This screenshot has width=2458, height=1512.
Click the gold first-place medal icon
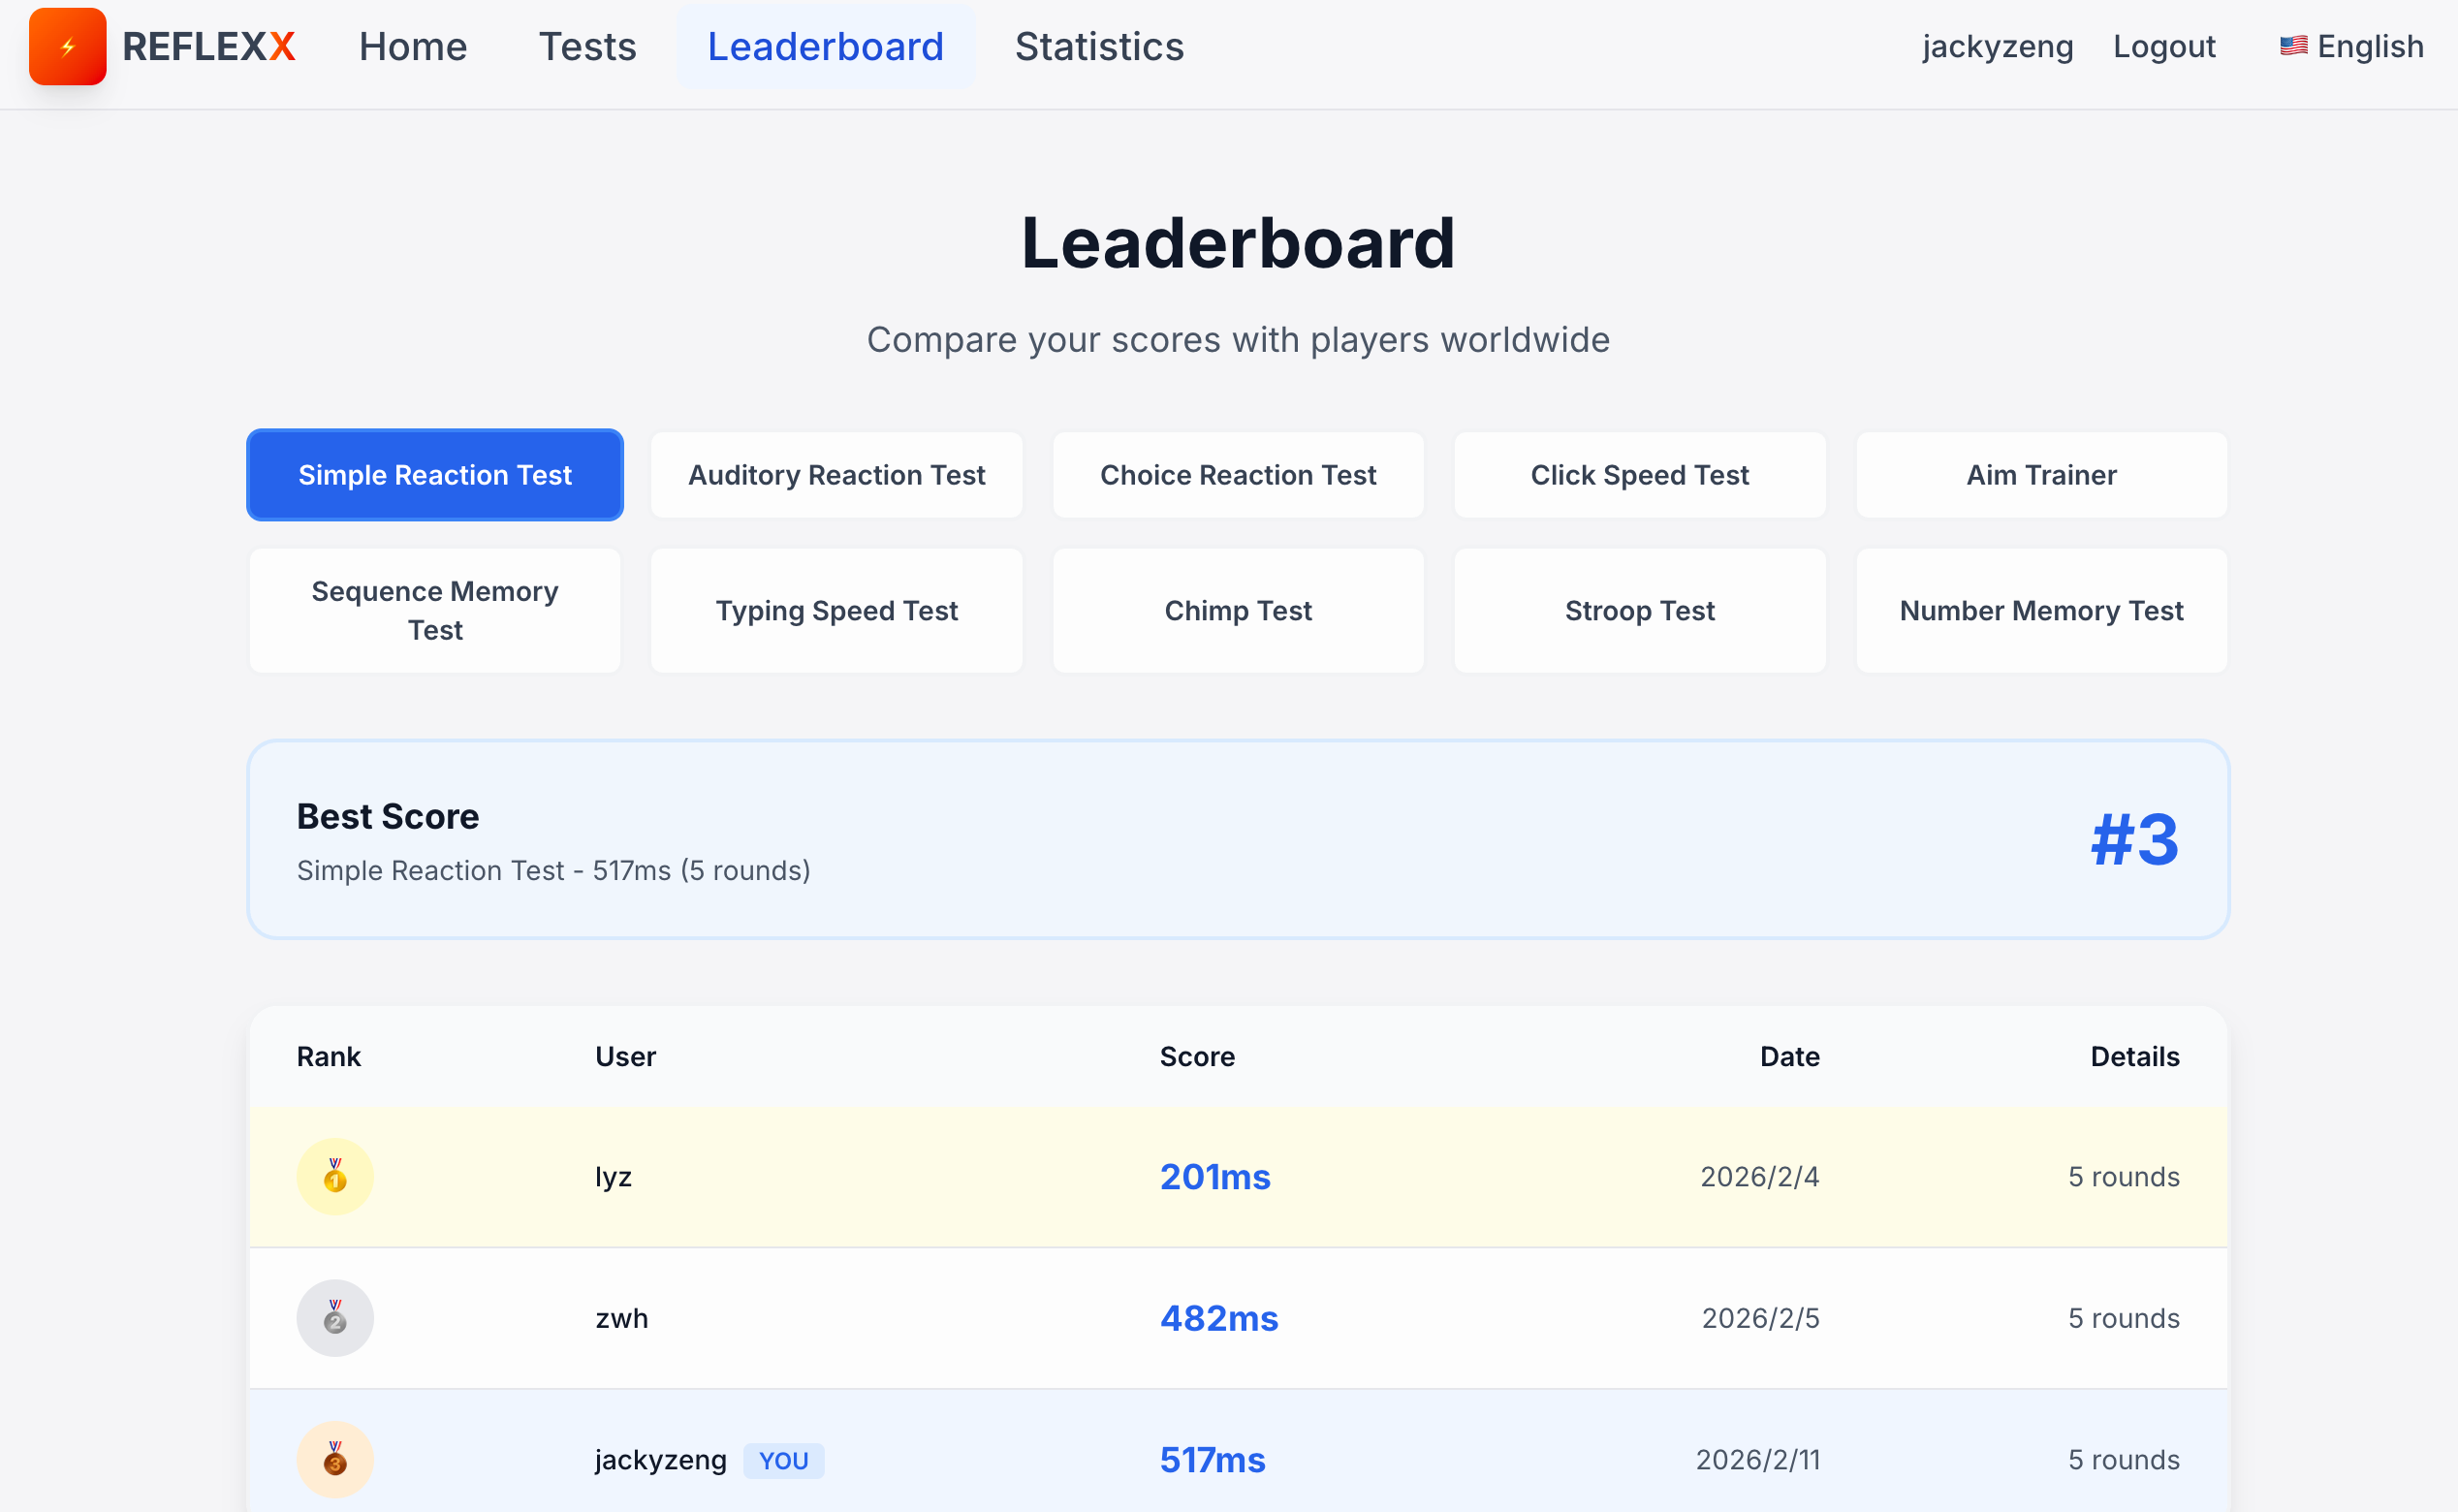point(335,1177)
